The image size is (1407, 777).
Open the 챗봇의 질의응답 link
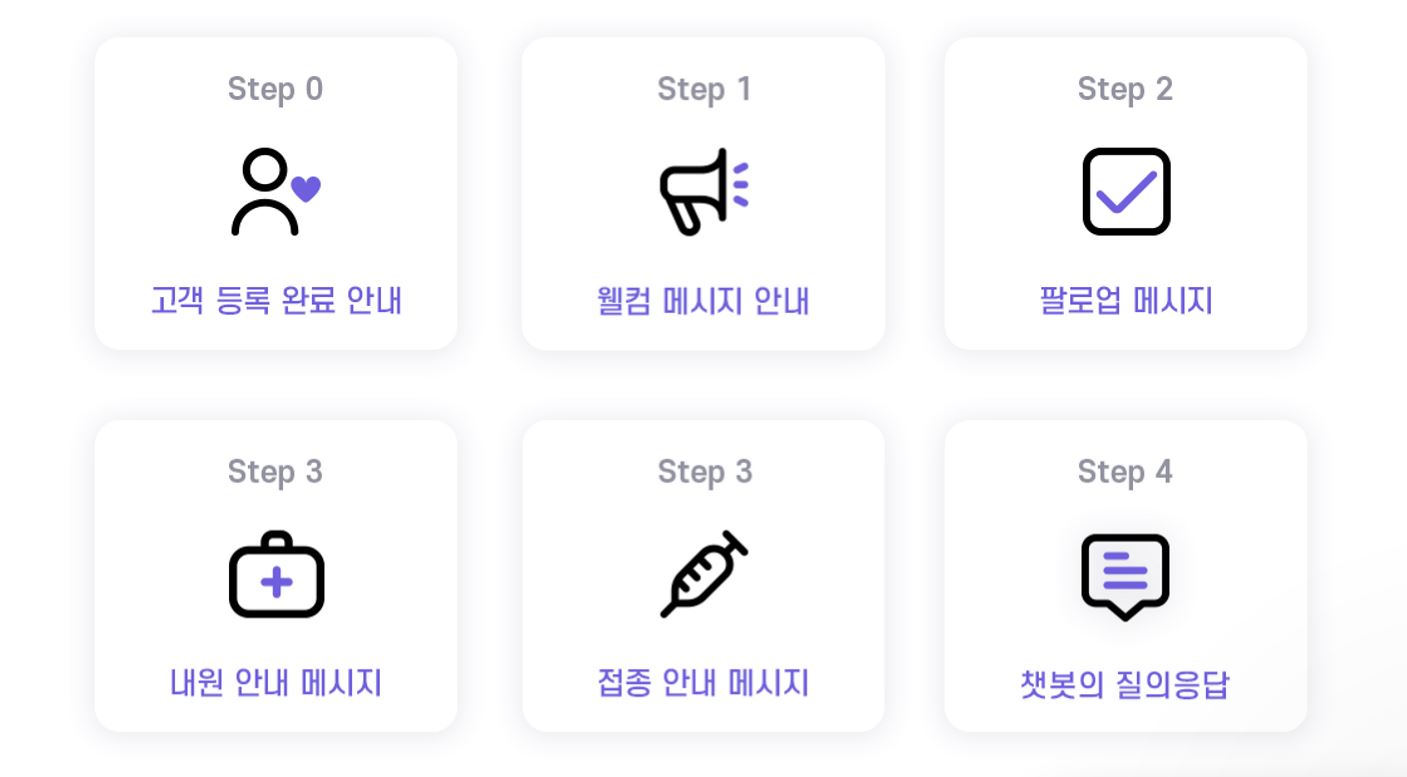click(x=1125, y=685)
